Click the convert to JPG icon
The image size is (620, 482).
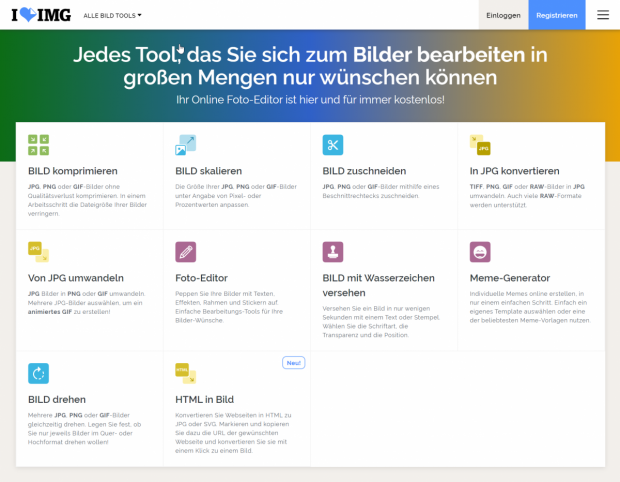point(480,145)
